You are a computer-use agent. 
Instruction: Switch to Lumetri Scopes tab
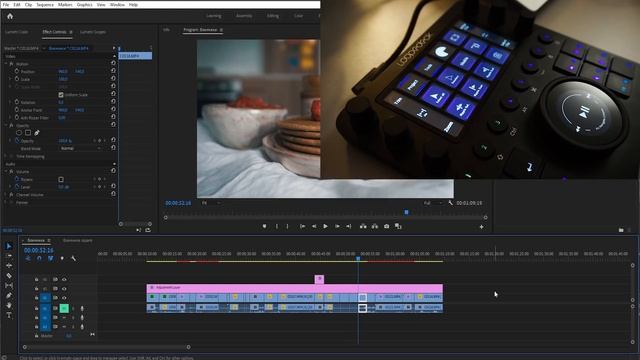click(93, 32)
